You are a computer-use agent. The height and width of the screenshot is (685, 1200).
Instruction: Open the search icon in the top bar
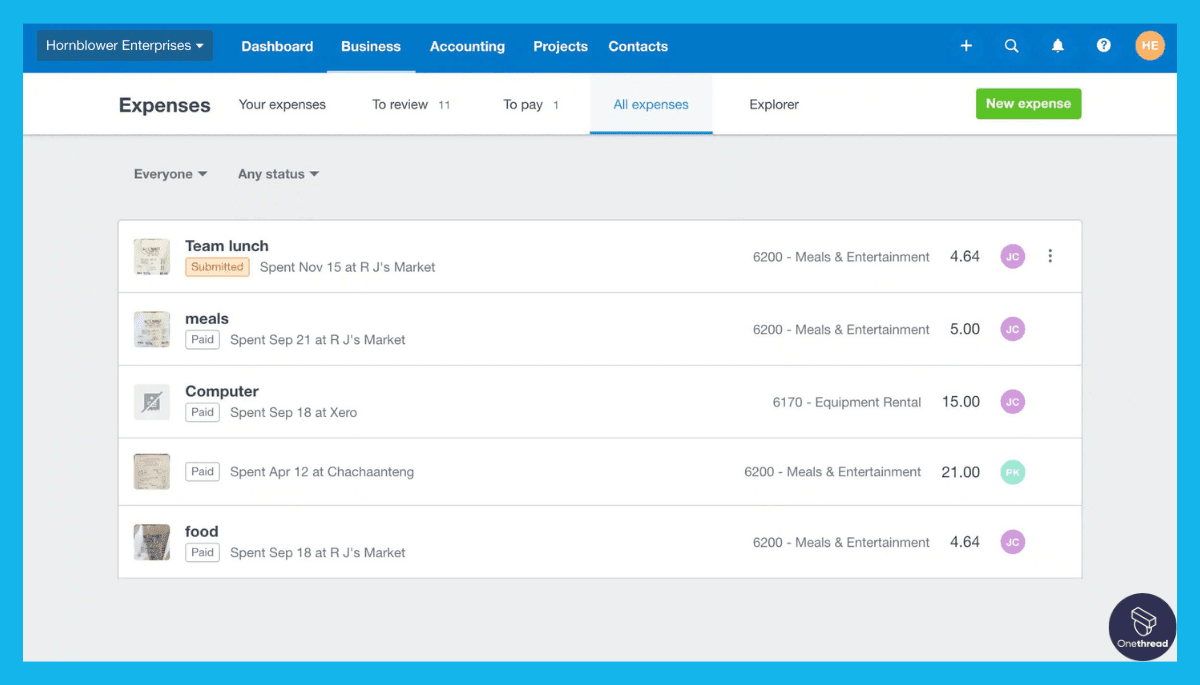tap(1011, 46)
